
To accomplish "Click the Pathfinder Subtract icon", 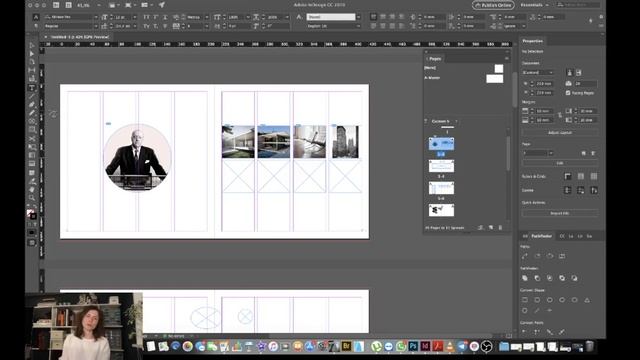I will (x=537, y=278).
